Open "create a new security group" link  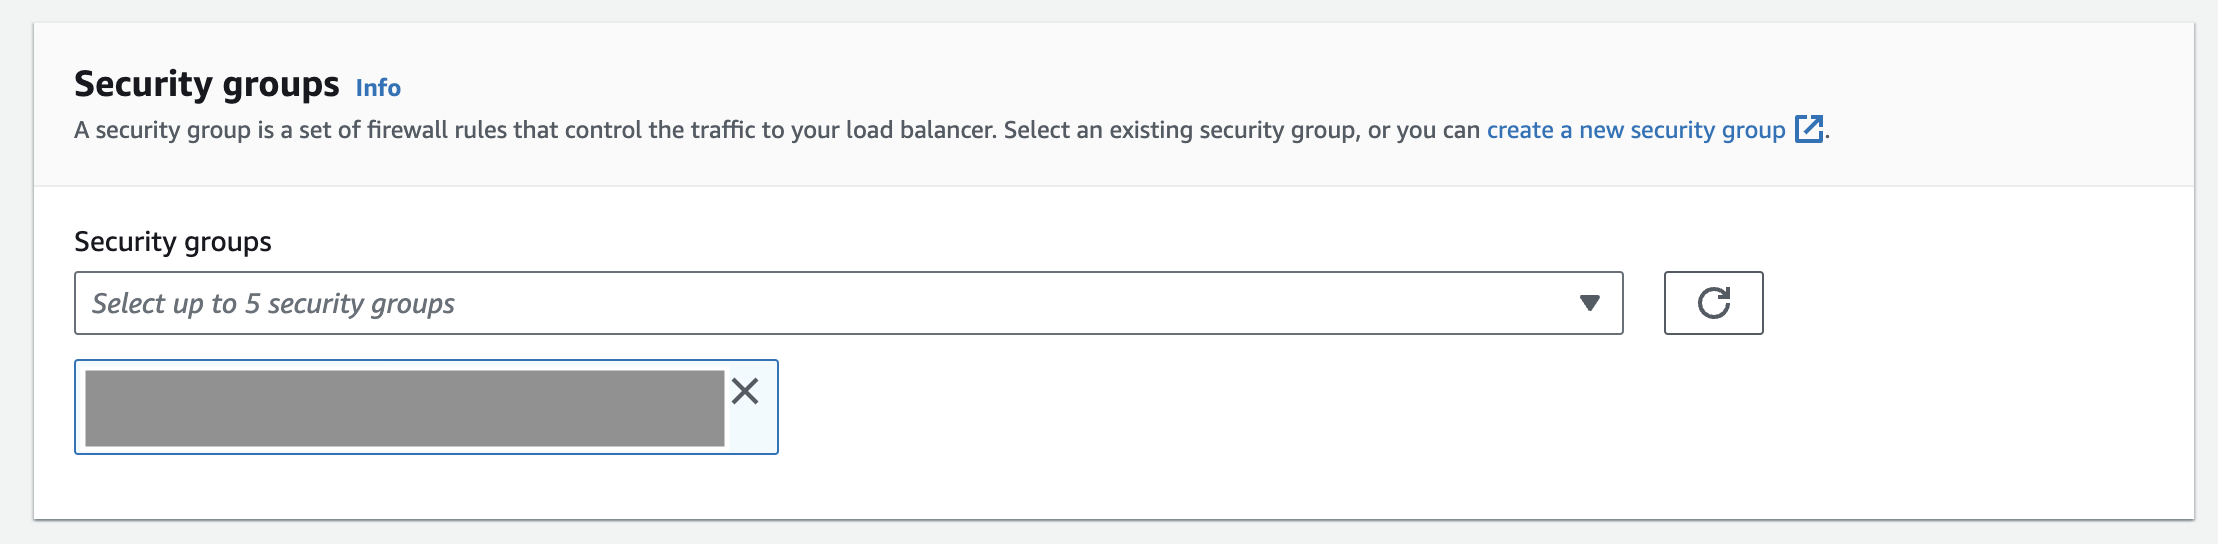[1636, 130]
